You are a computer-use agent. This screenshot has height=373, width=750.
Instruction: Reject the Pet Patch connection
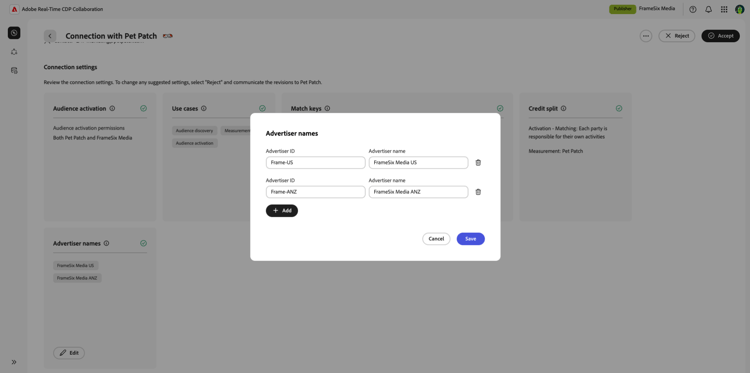(x=677, y=36)
